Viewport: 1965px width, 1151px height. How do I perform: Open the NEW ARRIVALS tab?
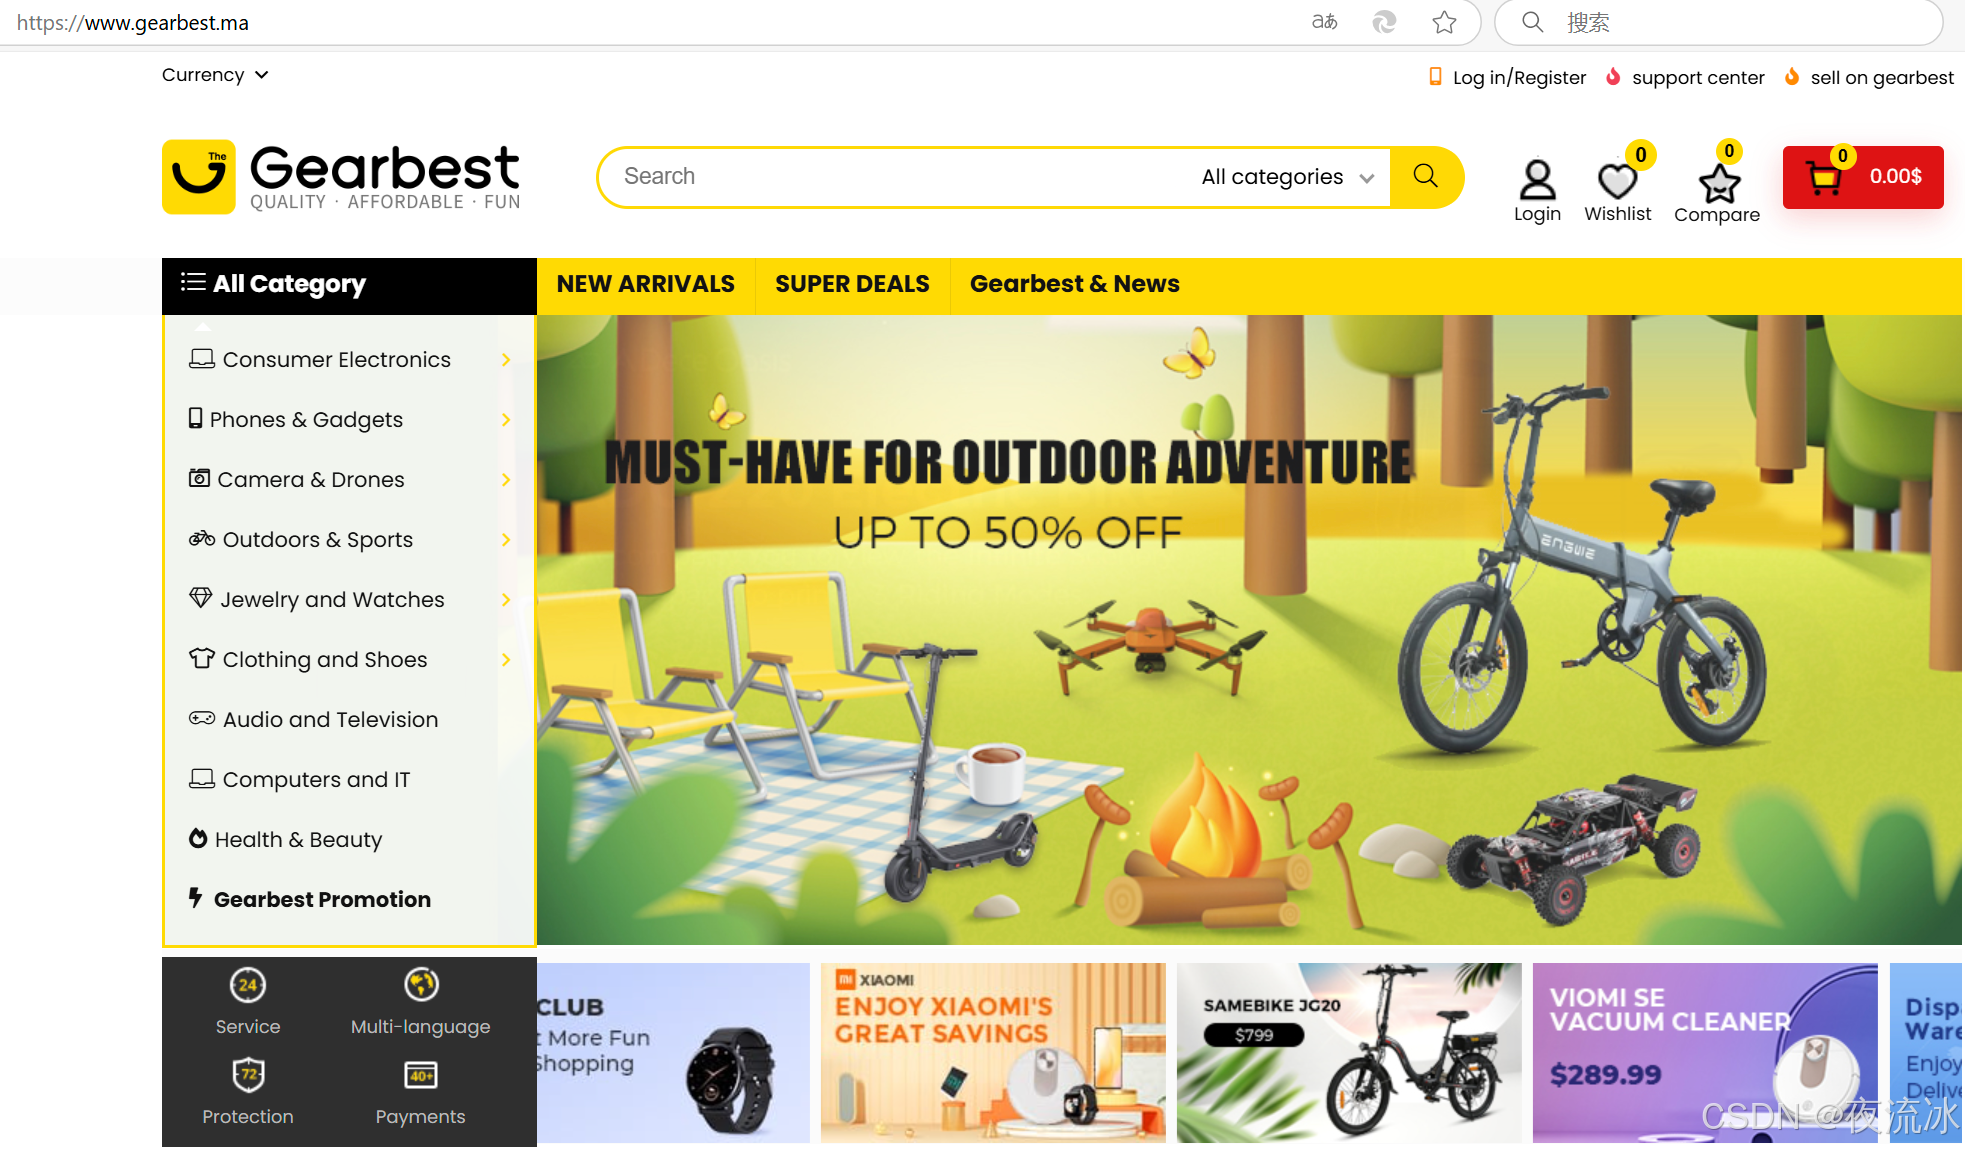coord(646,284)
